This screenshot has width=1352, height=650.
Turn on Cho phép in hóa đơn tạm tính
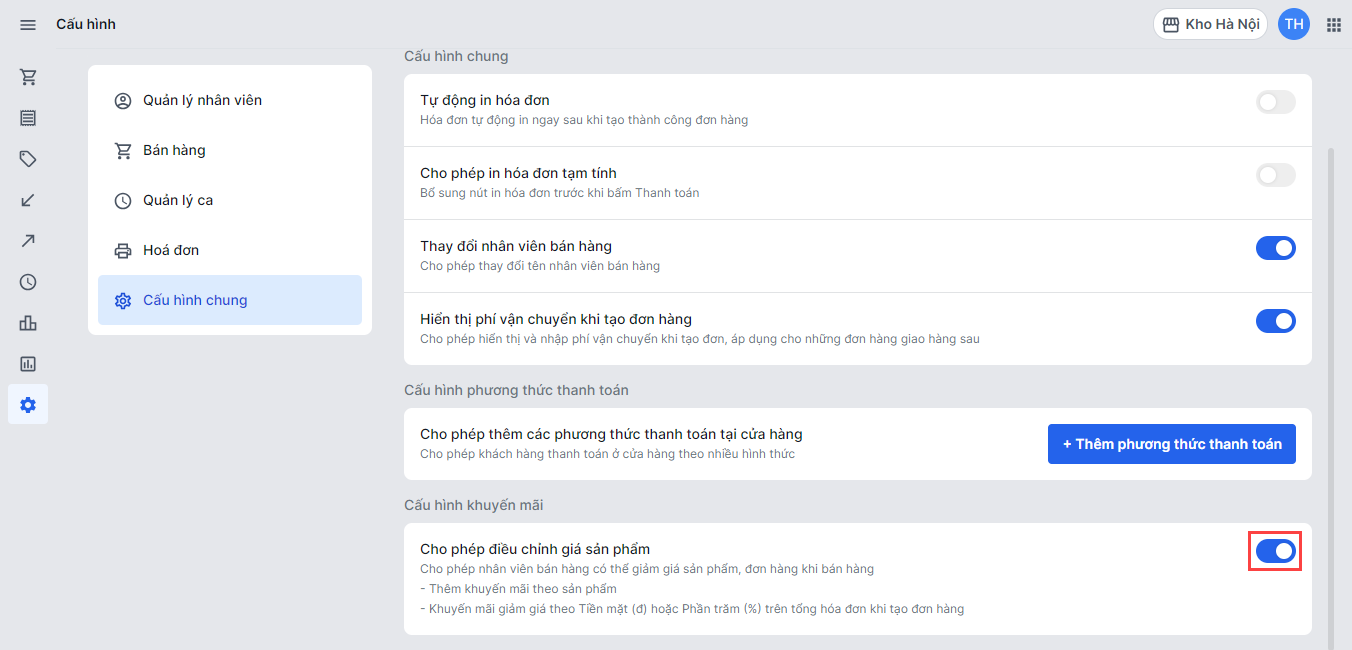(x=1275, y=175)
